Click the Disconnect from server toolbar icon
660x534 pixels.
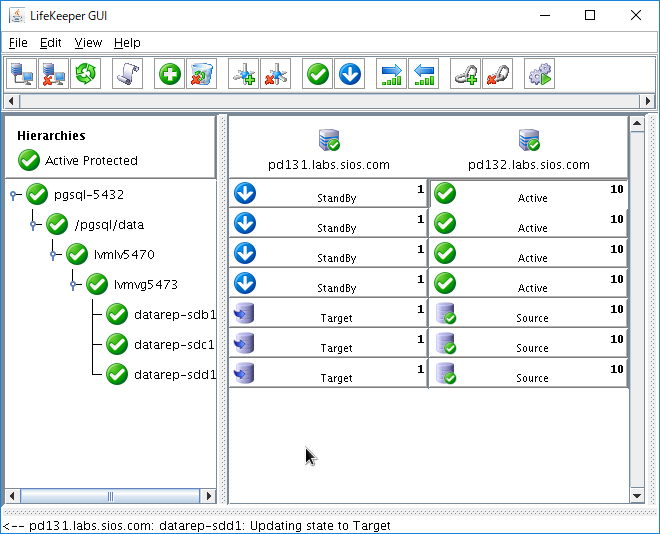(53, 74)
